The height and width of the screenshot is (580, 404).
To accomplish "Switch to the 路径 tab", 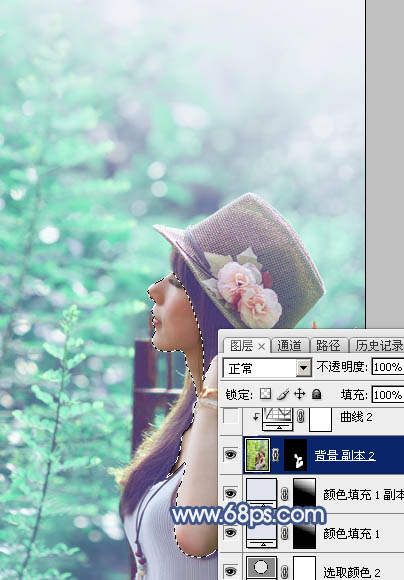I will click(328, 346).
